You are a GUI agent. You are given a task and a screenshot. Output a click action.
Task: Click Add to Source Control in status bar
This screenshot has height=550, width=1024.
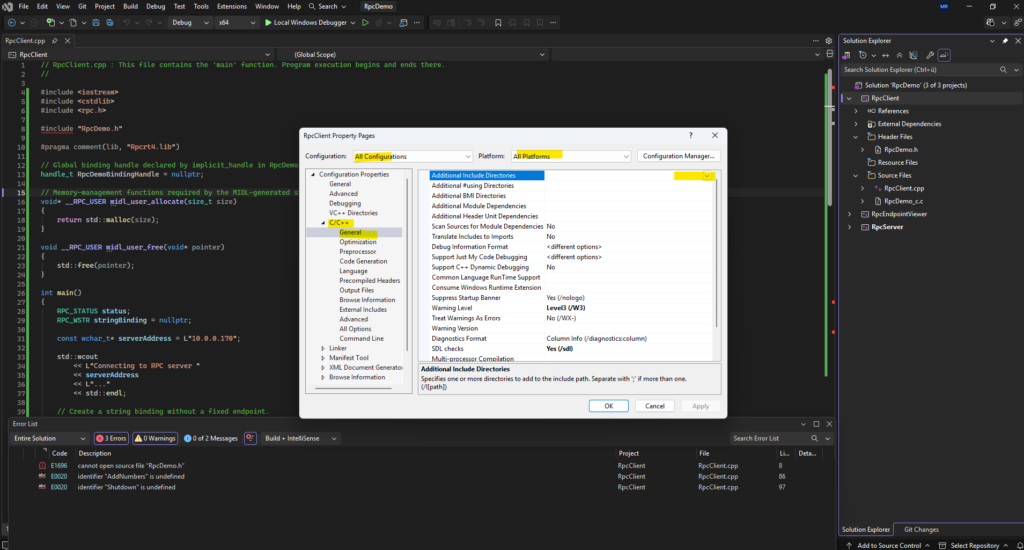(x=888, y=545)
